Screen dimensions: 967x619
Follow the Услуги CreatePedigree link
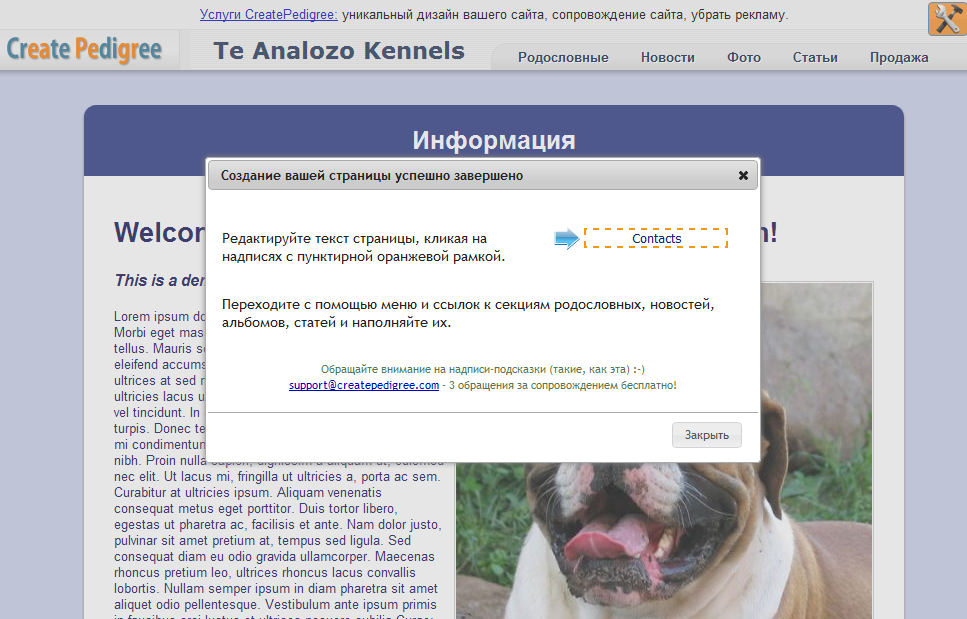click(268, 14)
